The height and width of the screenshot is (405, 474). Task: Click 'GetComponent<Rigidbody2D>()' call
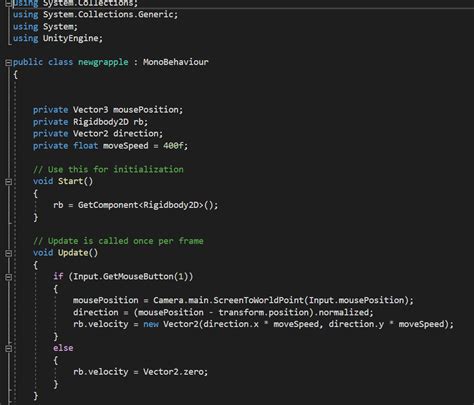click(x=145, y=205)
